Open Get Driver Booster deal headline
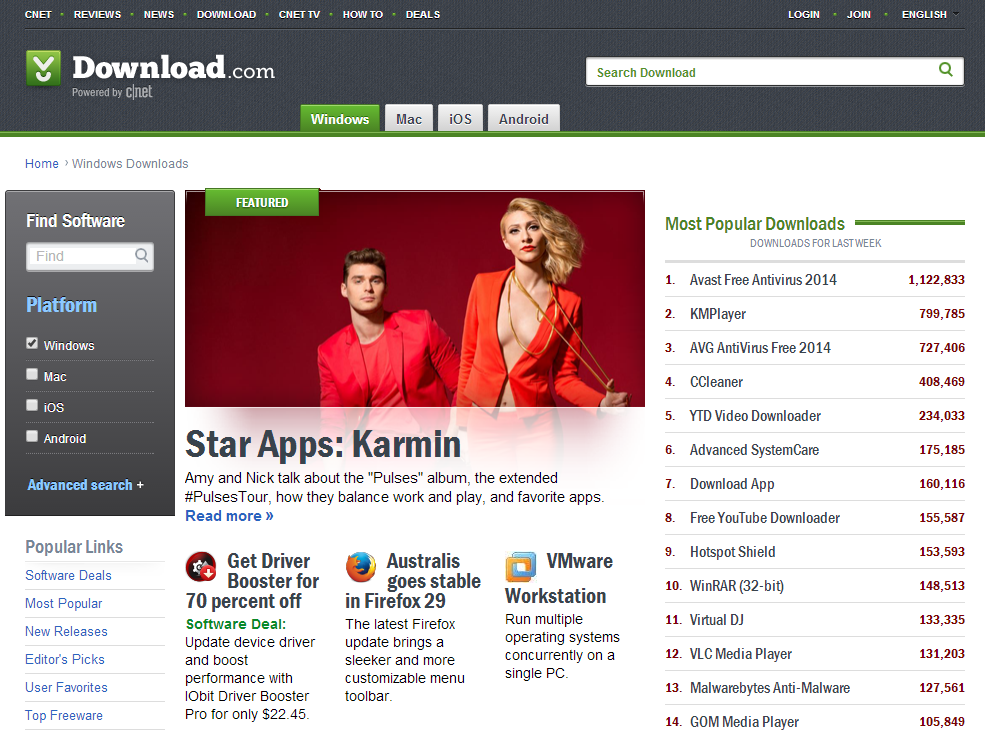985x734 pixels. (253, 581)
